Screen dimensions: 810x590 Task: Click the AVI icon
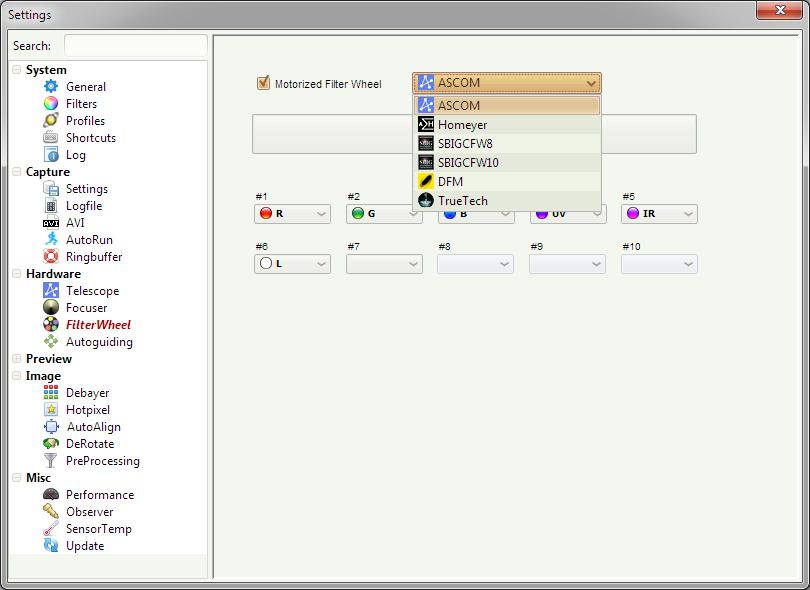[51, 223]
